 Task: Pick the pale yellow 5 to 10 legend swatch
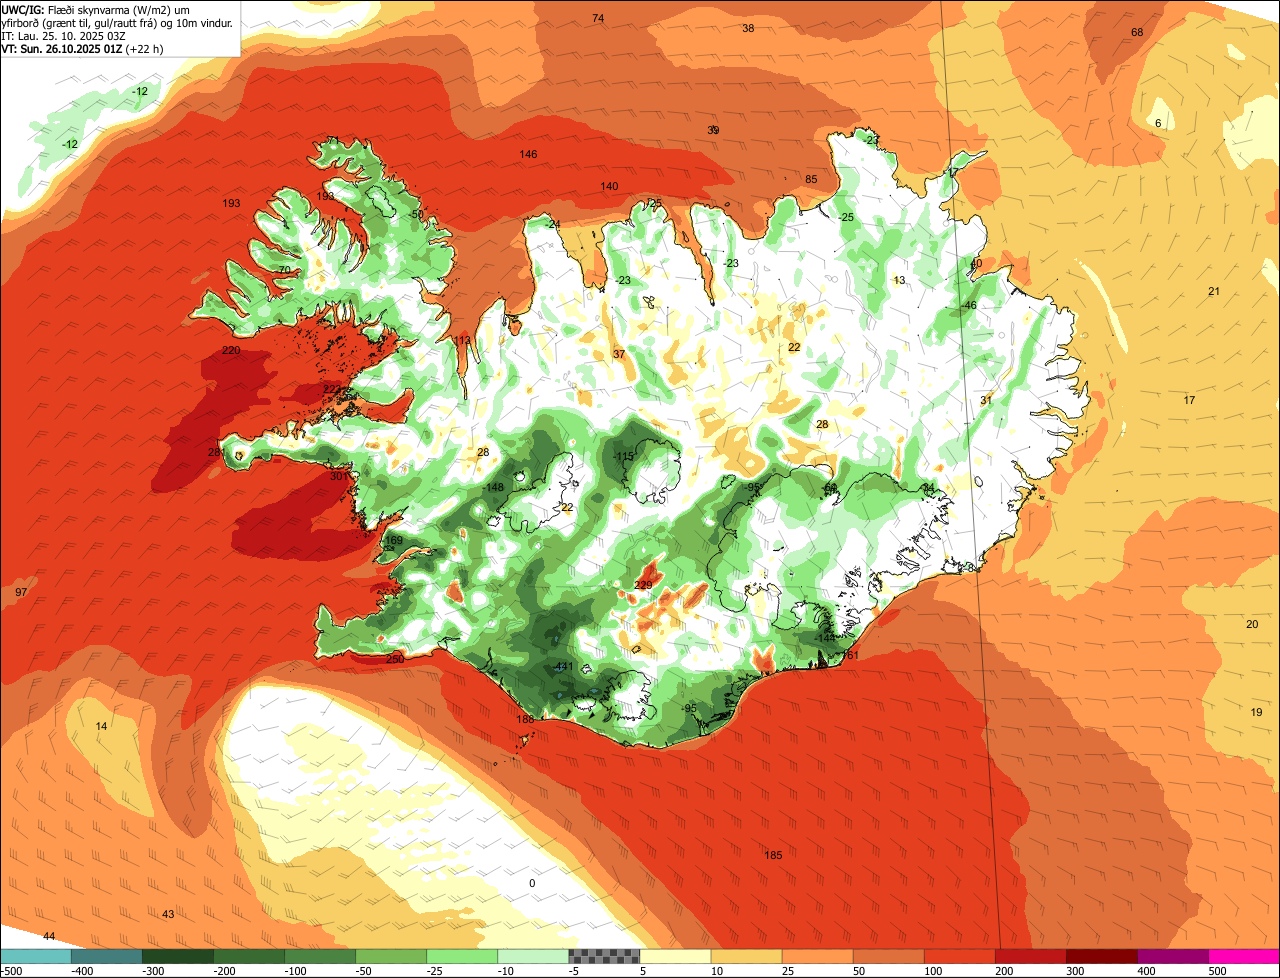675,956
